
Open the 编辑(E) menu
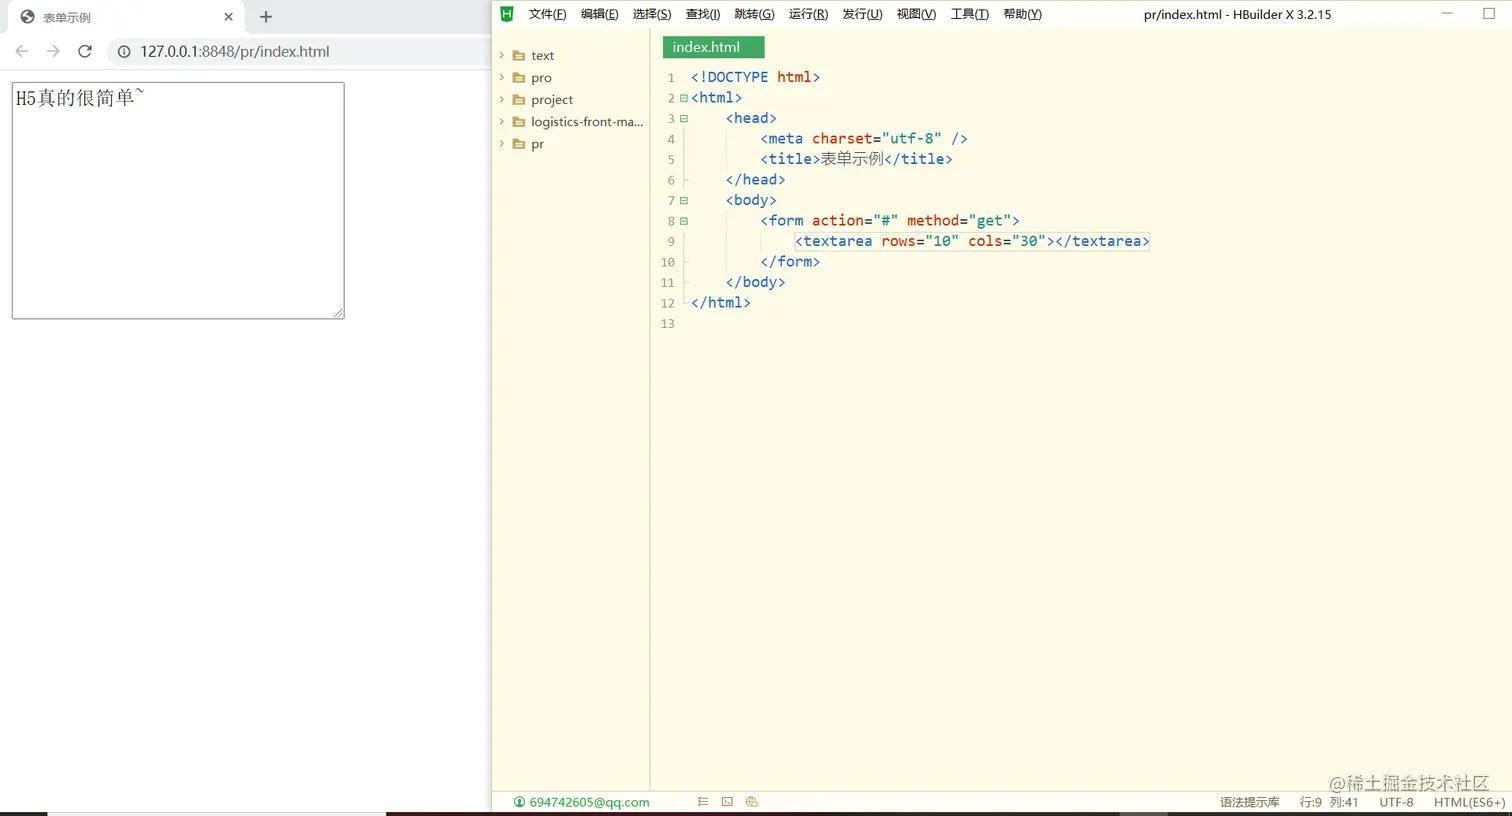tap(599, 14)
